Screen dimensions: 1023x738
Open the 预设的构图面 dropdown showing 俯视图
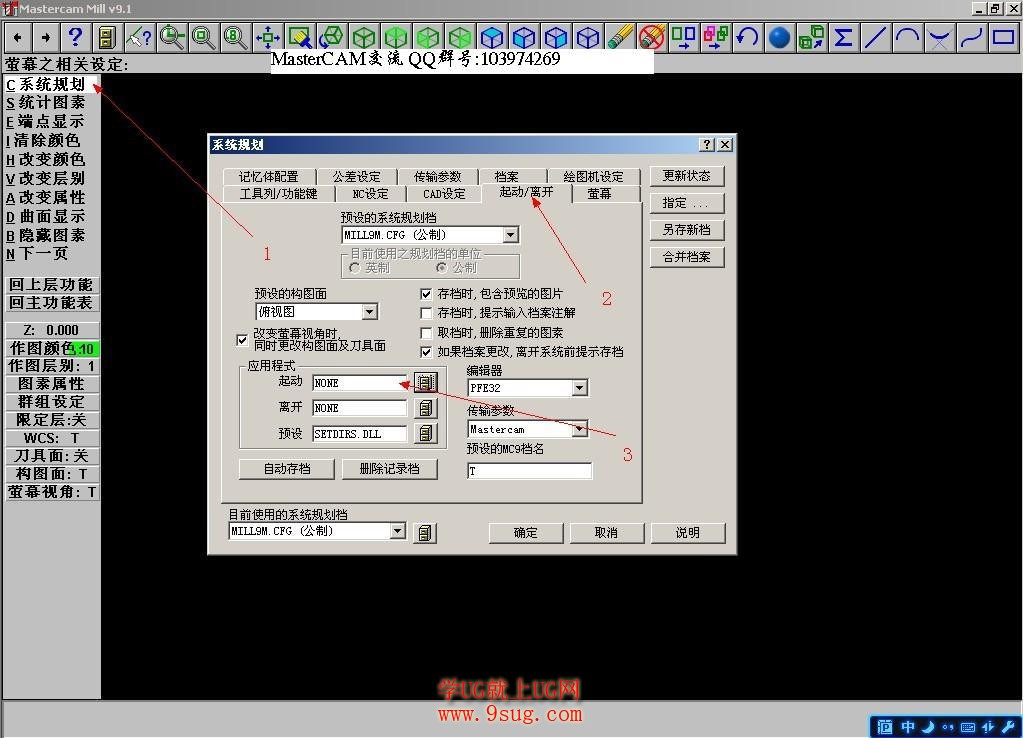tap(369, 312)
